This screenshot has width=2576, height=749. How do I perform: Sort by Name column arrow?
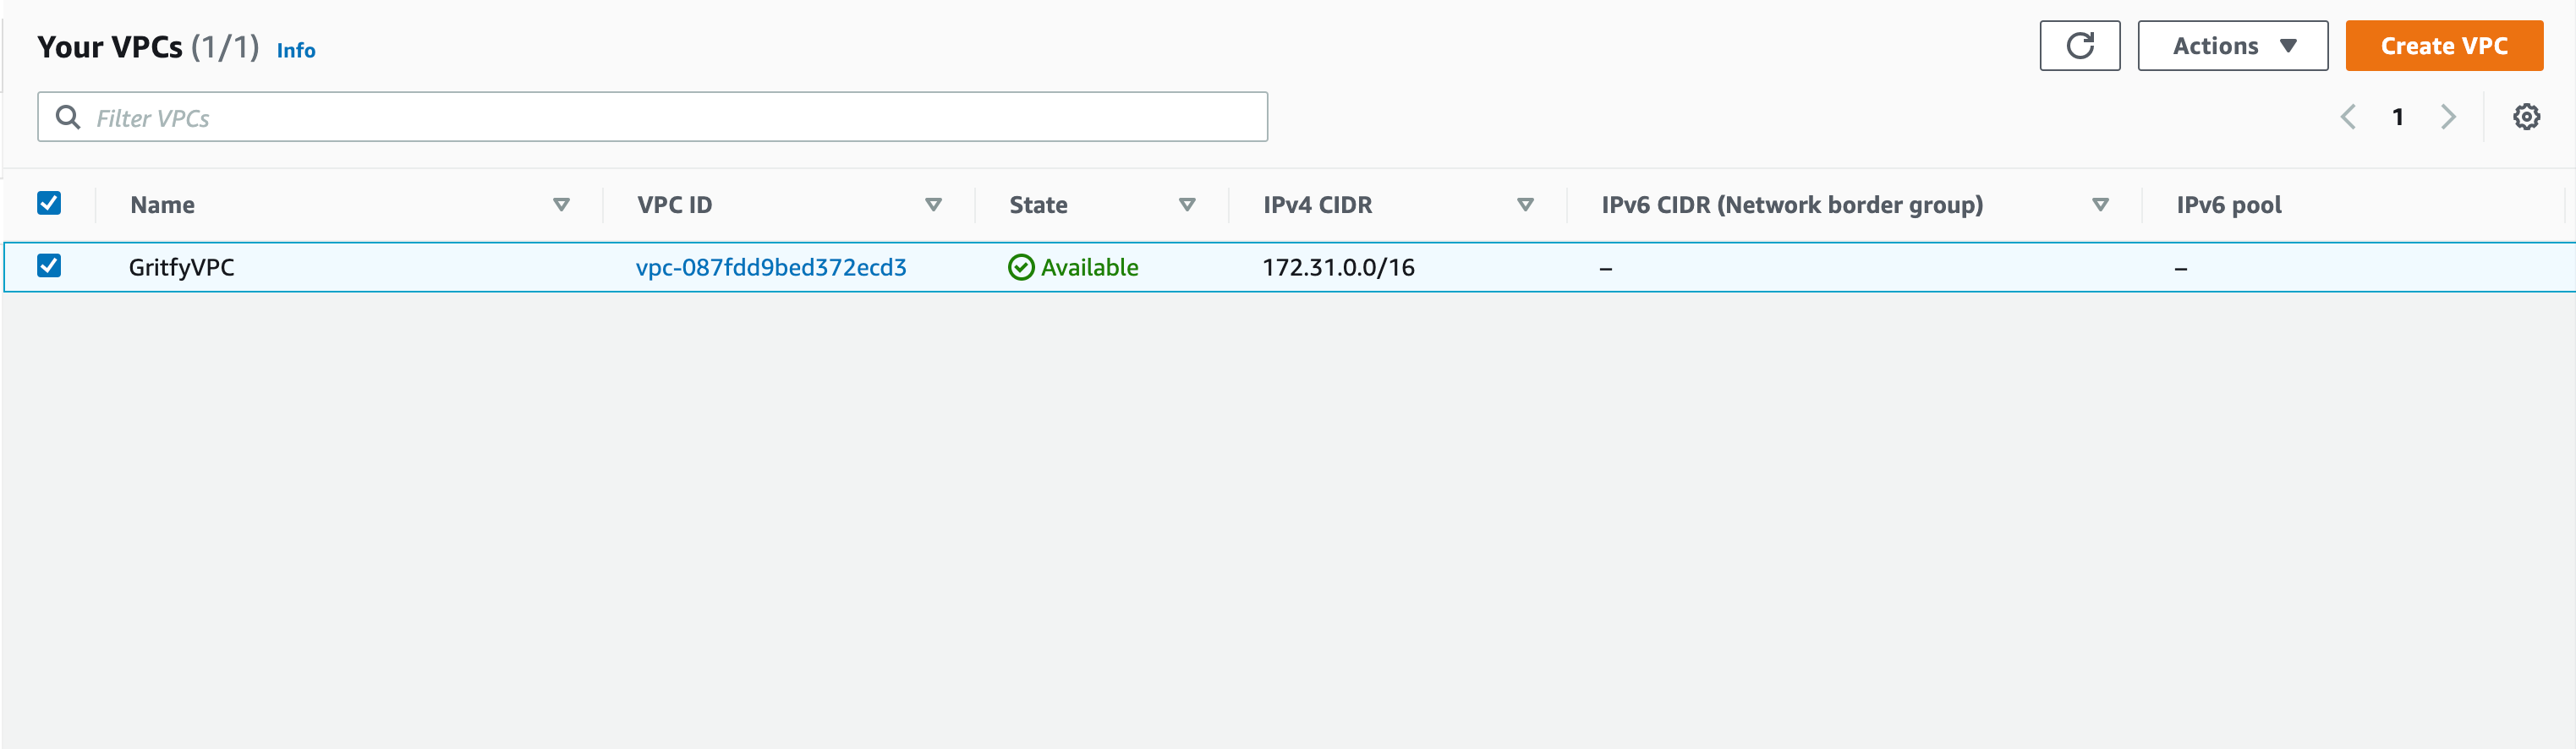pyautogui.click(x=561, y=205)
